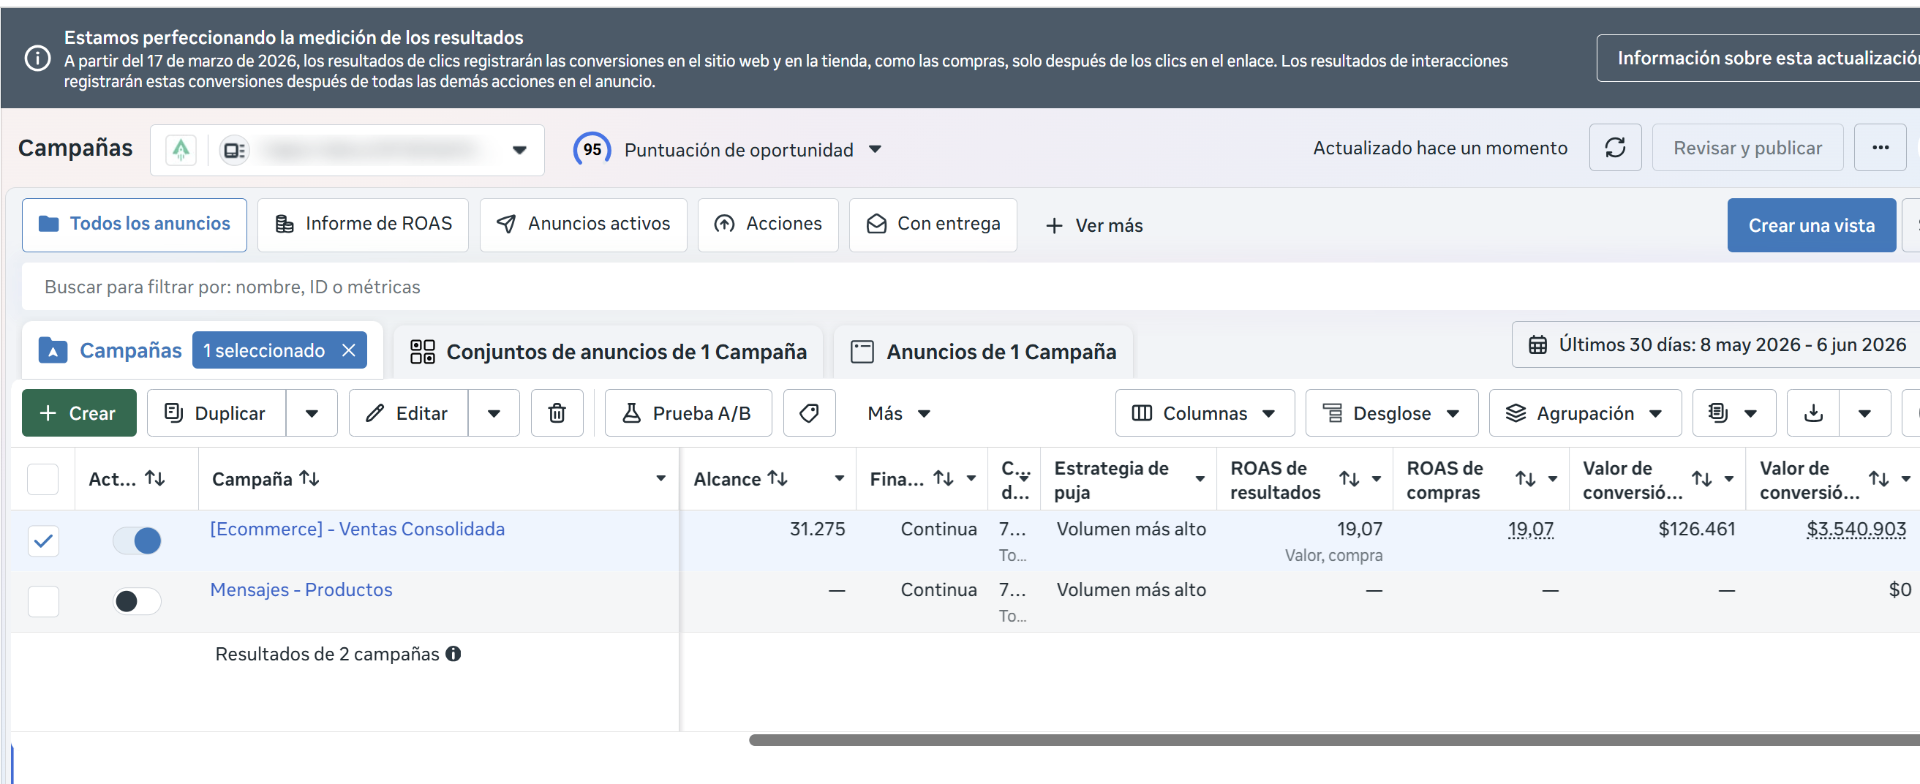Image resolution: width=1920 pixels, height=784 pixels.
Task: Clear the 1 seleccionado filter with X
Action: click(349, 350)
